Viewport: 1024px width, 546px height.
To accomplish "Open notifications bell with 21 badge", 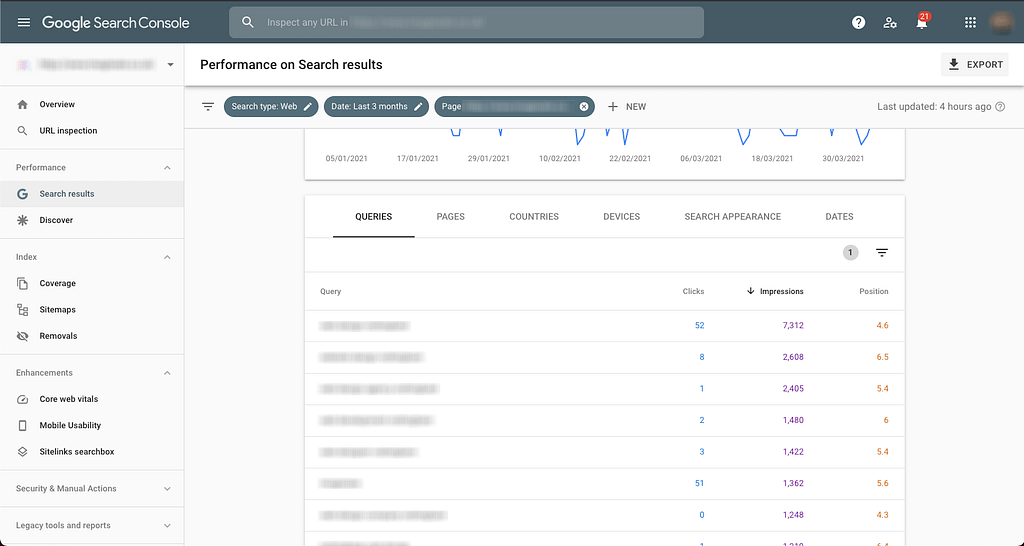I will [921, 22].
